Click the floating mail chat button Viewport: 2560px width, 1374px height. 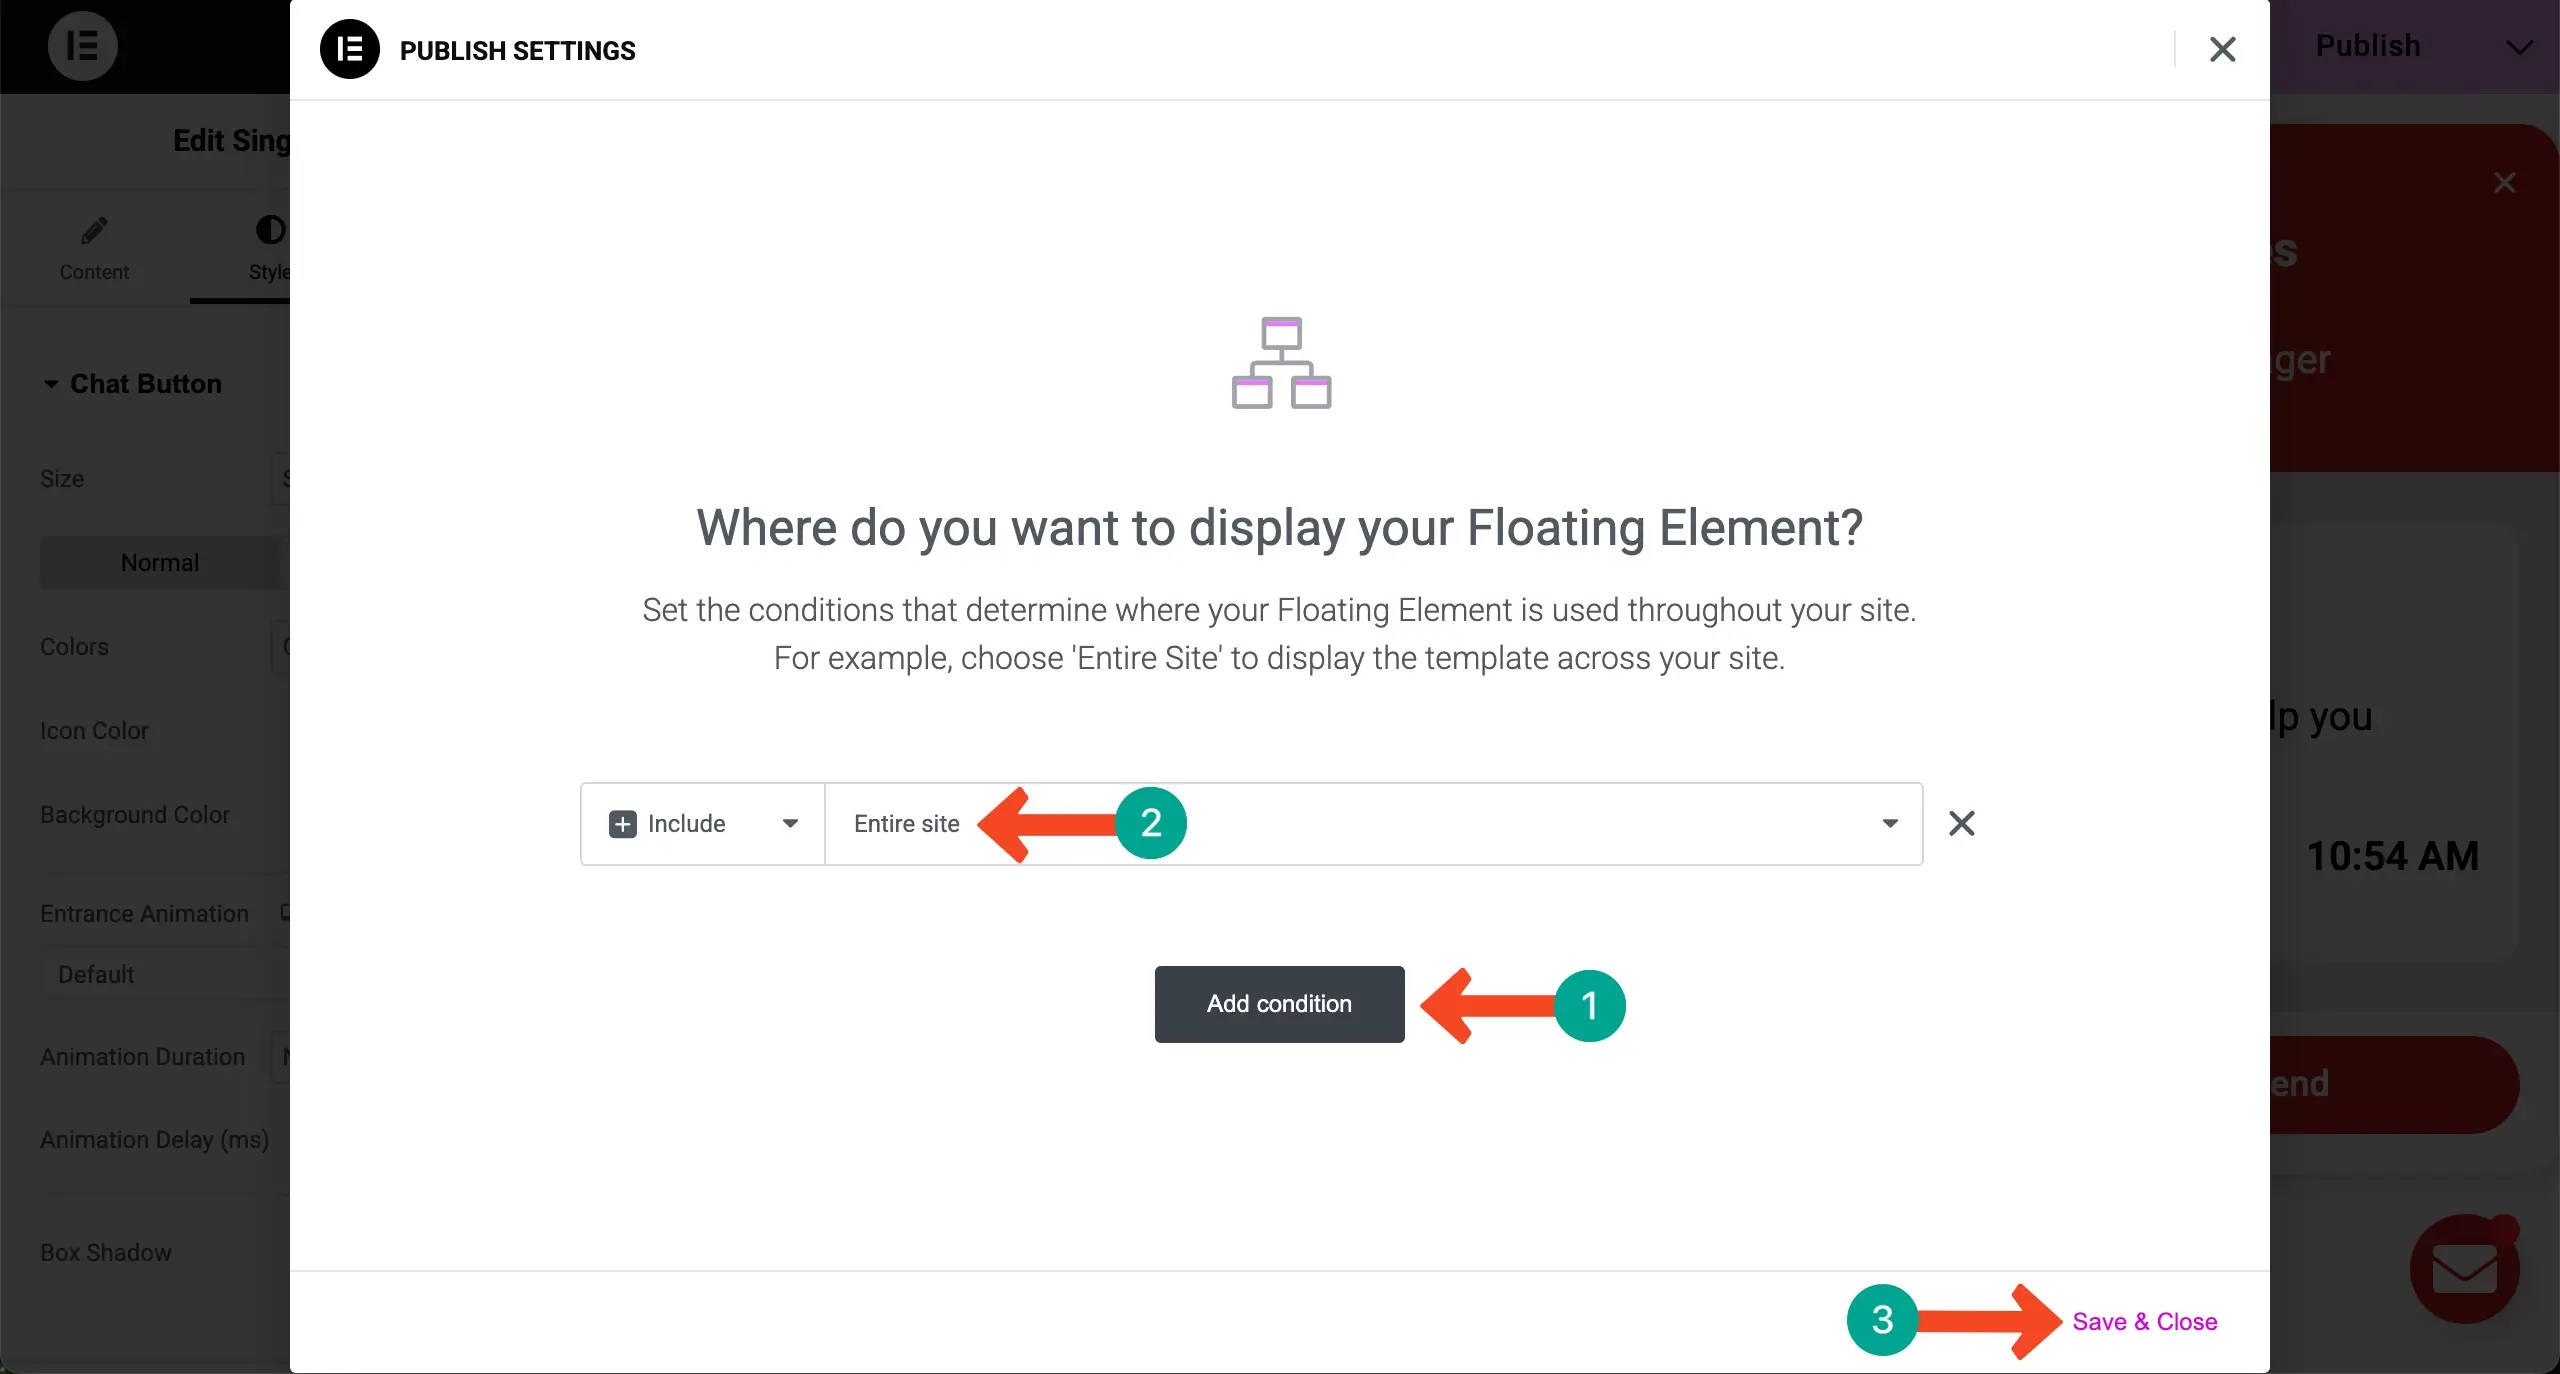pos(2464,1269)
